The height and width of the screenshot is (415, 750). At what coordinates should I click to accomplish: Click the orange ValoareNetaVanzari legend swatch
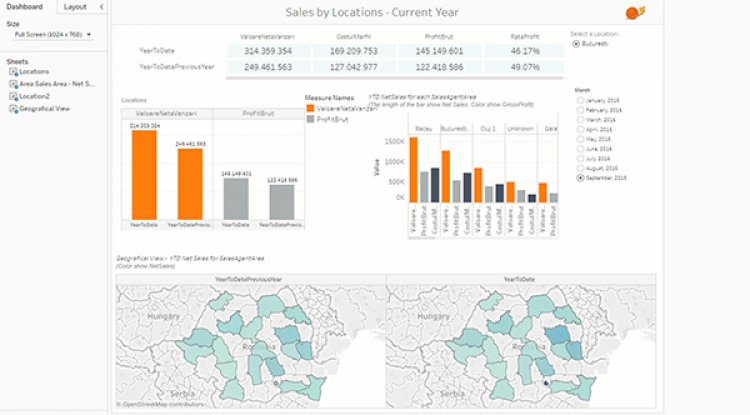(310, 109)
